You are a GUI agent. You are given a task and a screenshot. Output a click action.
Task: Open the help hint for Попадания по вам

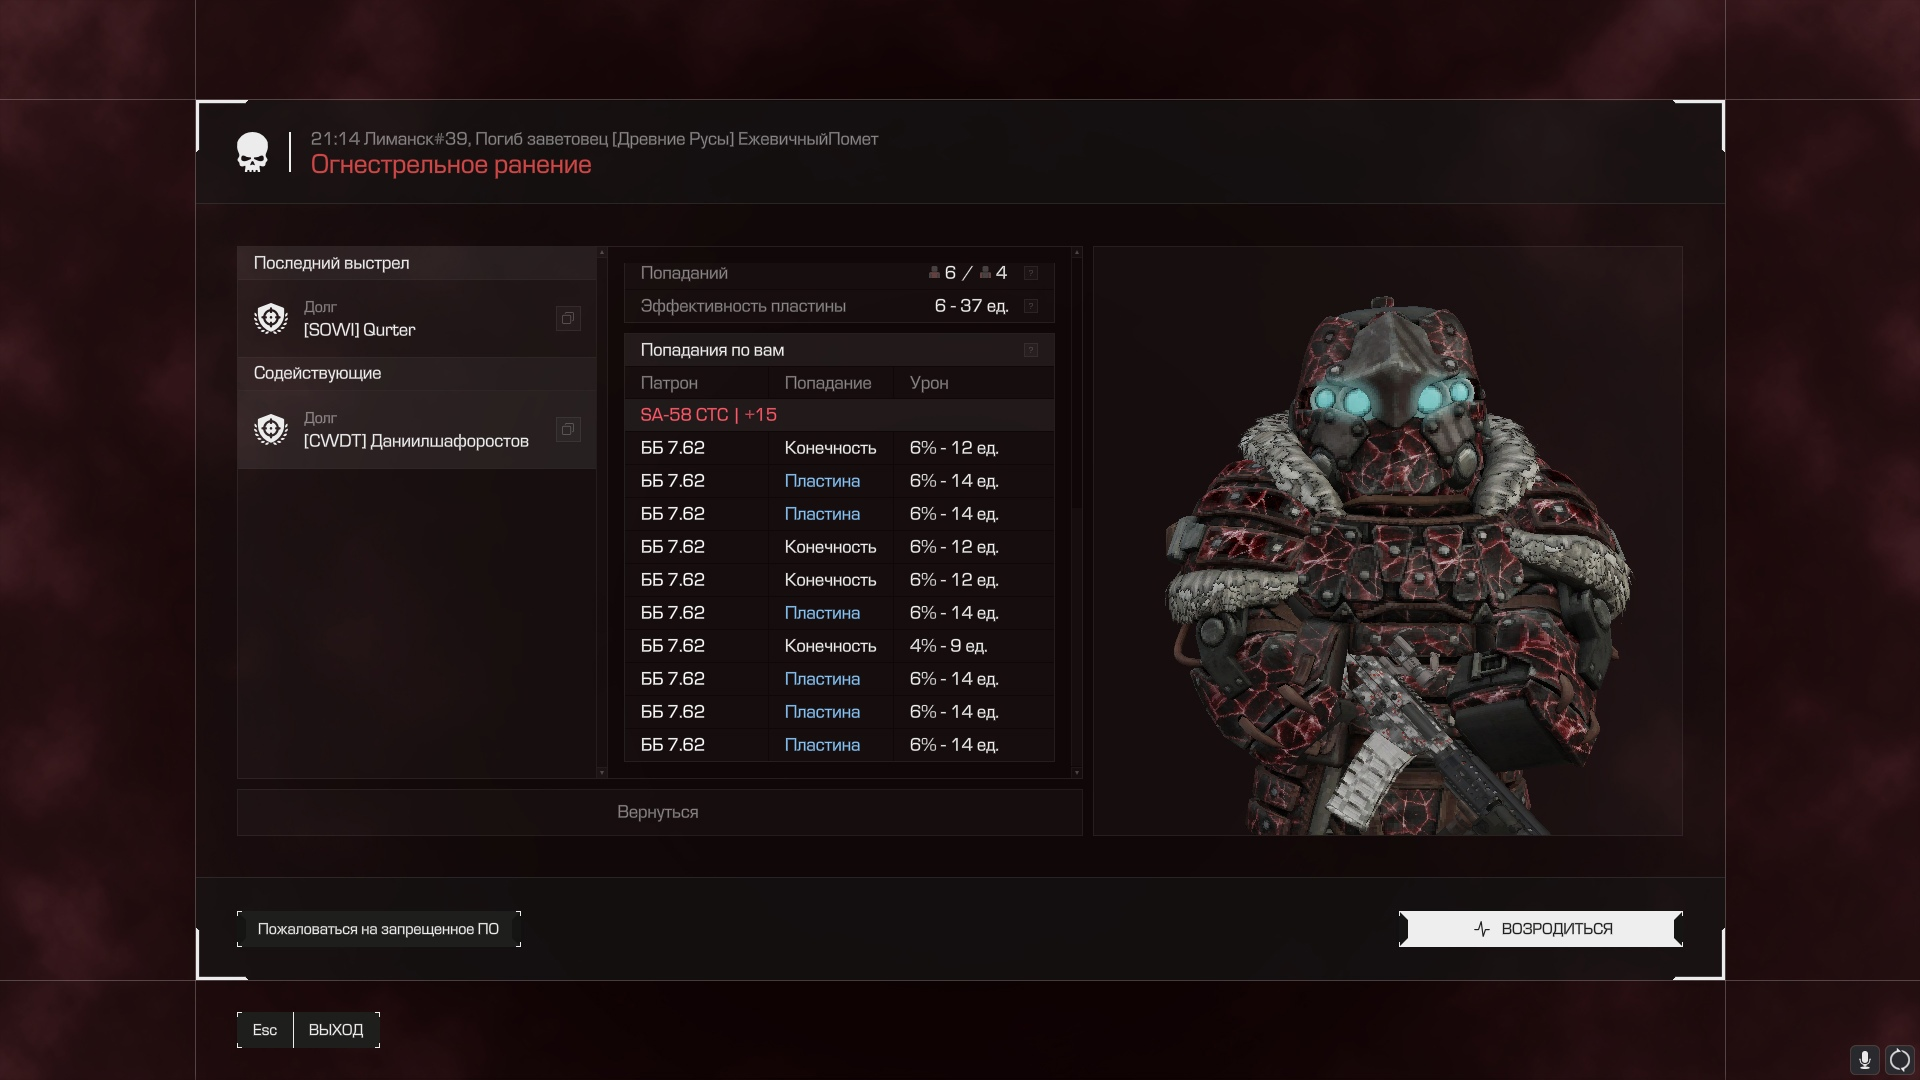(x=1031, y=350)
